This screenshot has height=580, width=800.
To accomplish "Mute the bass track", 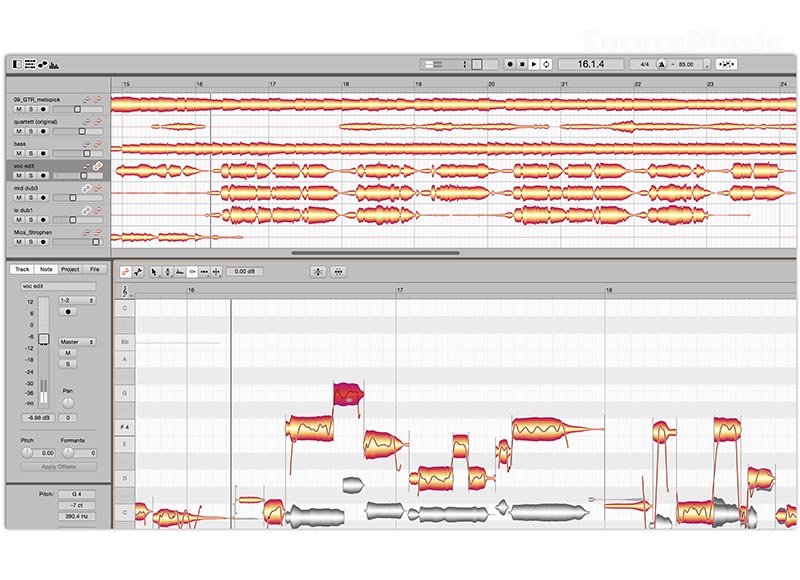I will pyautogui.click(x=19, y=154).
